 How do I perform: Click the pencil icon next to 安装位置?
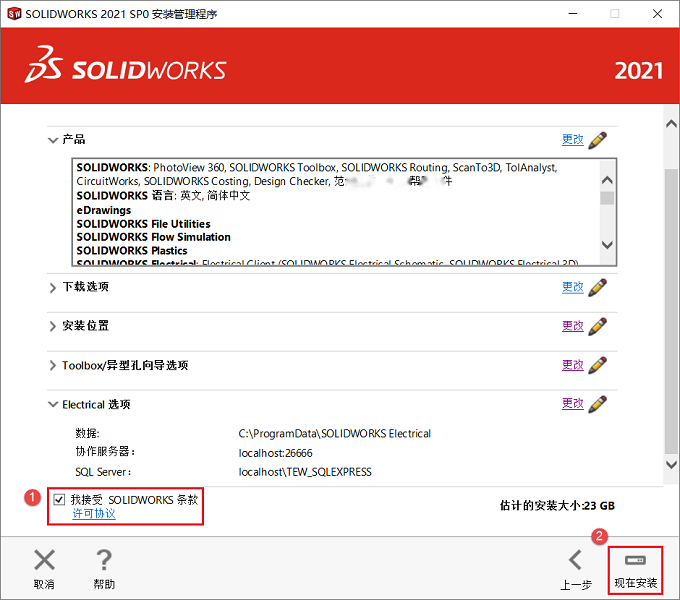click(598, 326)
